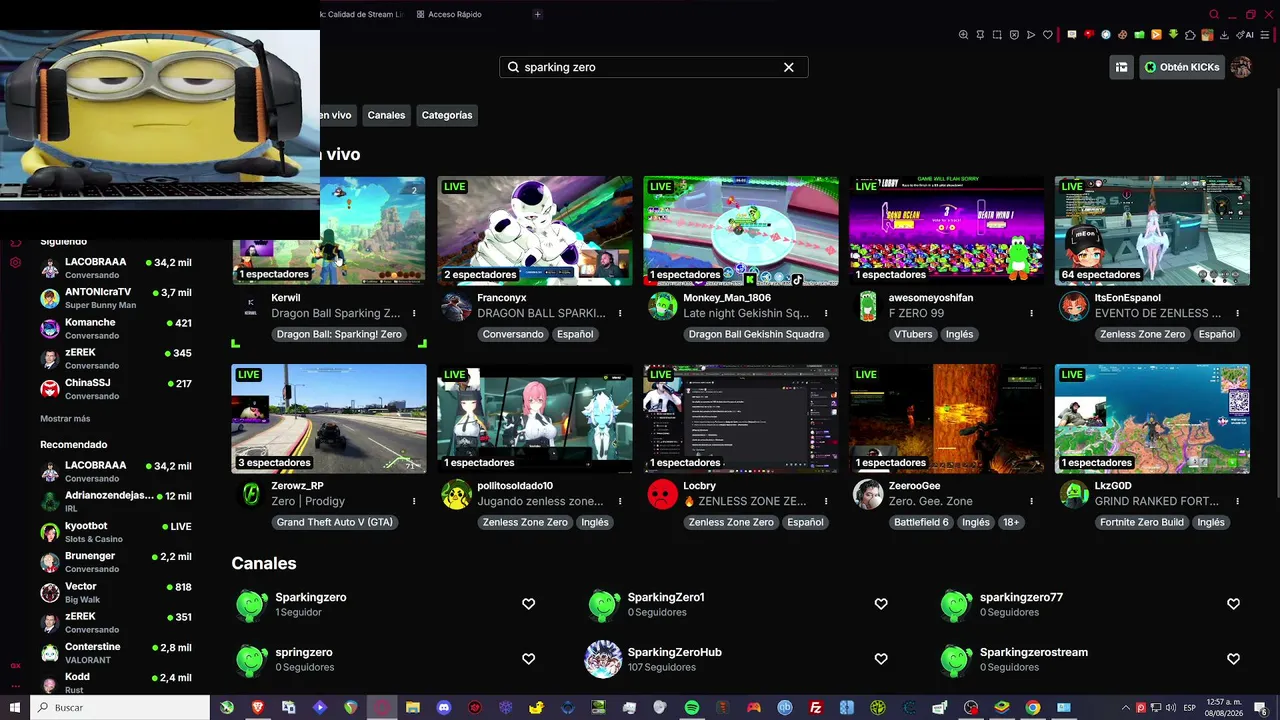Click the ad blocker shield icon
The image size is (1280, 720).
click(x=1014, y=35)
